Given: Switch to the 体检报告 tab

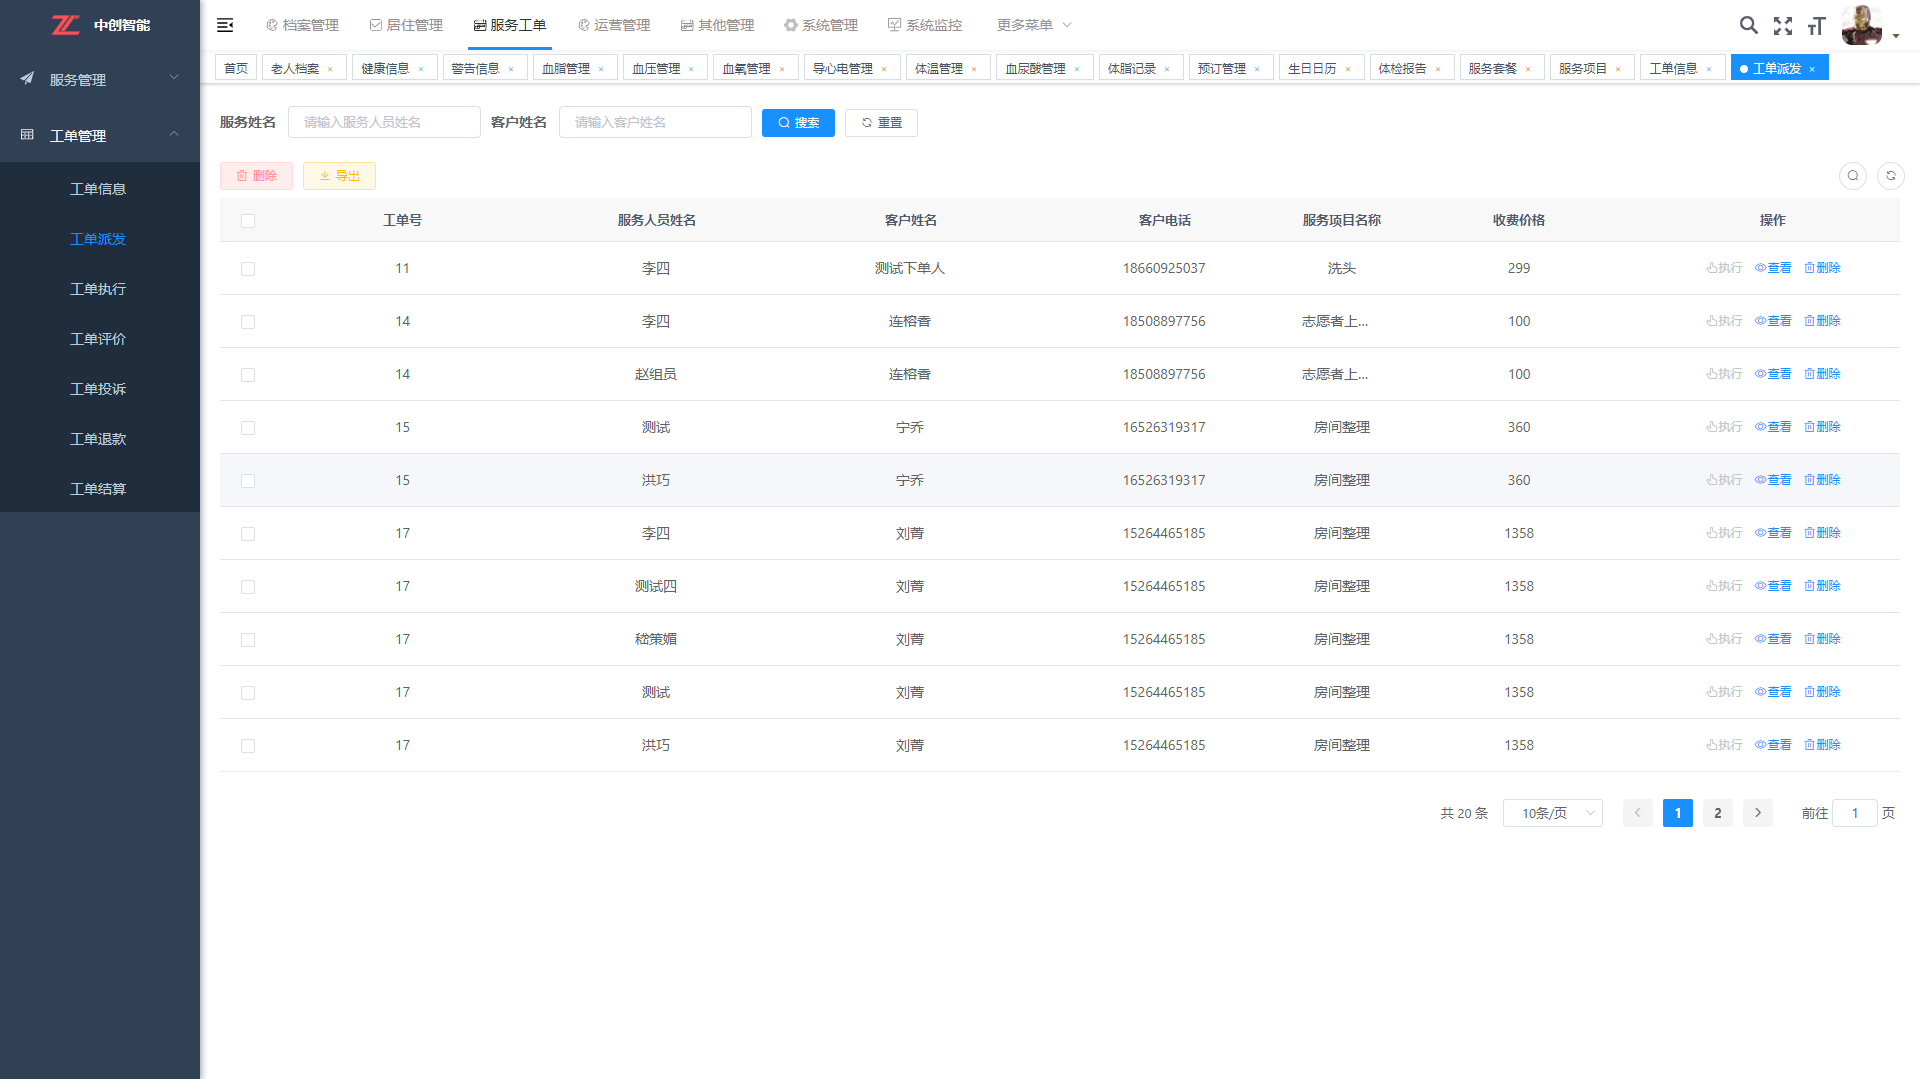Looking at the screenshot, I should [x=1402, y=68].
